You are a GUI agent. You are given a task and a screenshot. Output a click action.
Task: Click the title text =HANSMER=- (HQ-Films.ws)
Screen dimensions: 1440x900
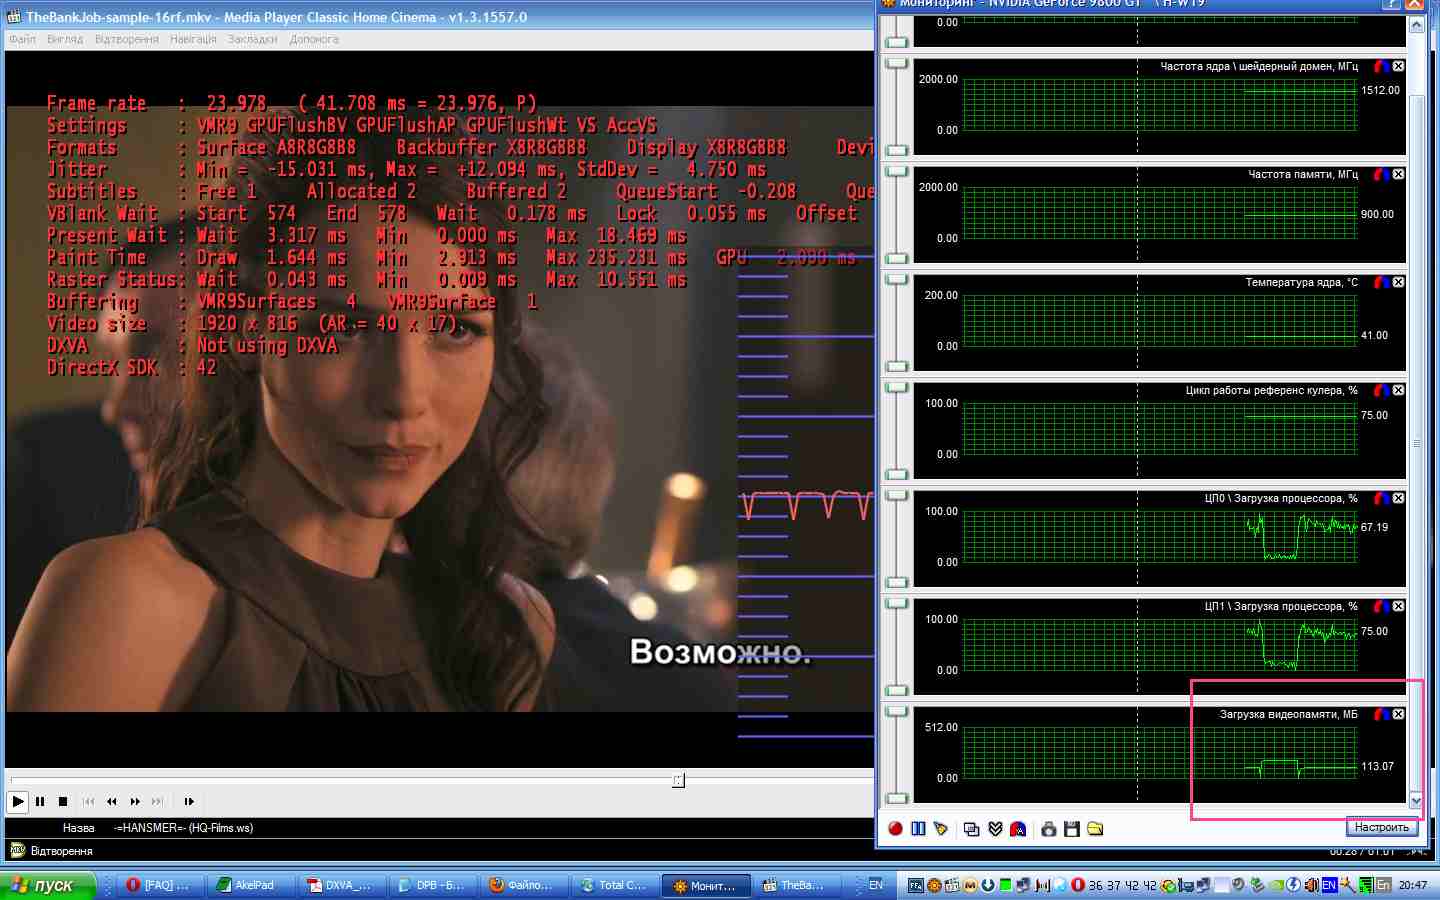(183, 828)
